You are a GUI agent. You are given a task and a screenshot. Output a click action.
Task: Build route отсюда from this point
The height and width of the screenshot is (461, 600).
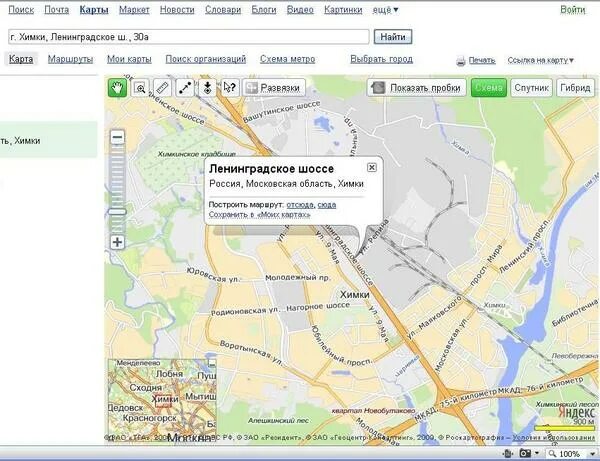click(x=300, y=205)
